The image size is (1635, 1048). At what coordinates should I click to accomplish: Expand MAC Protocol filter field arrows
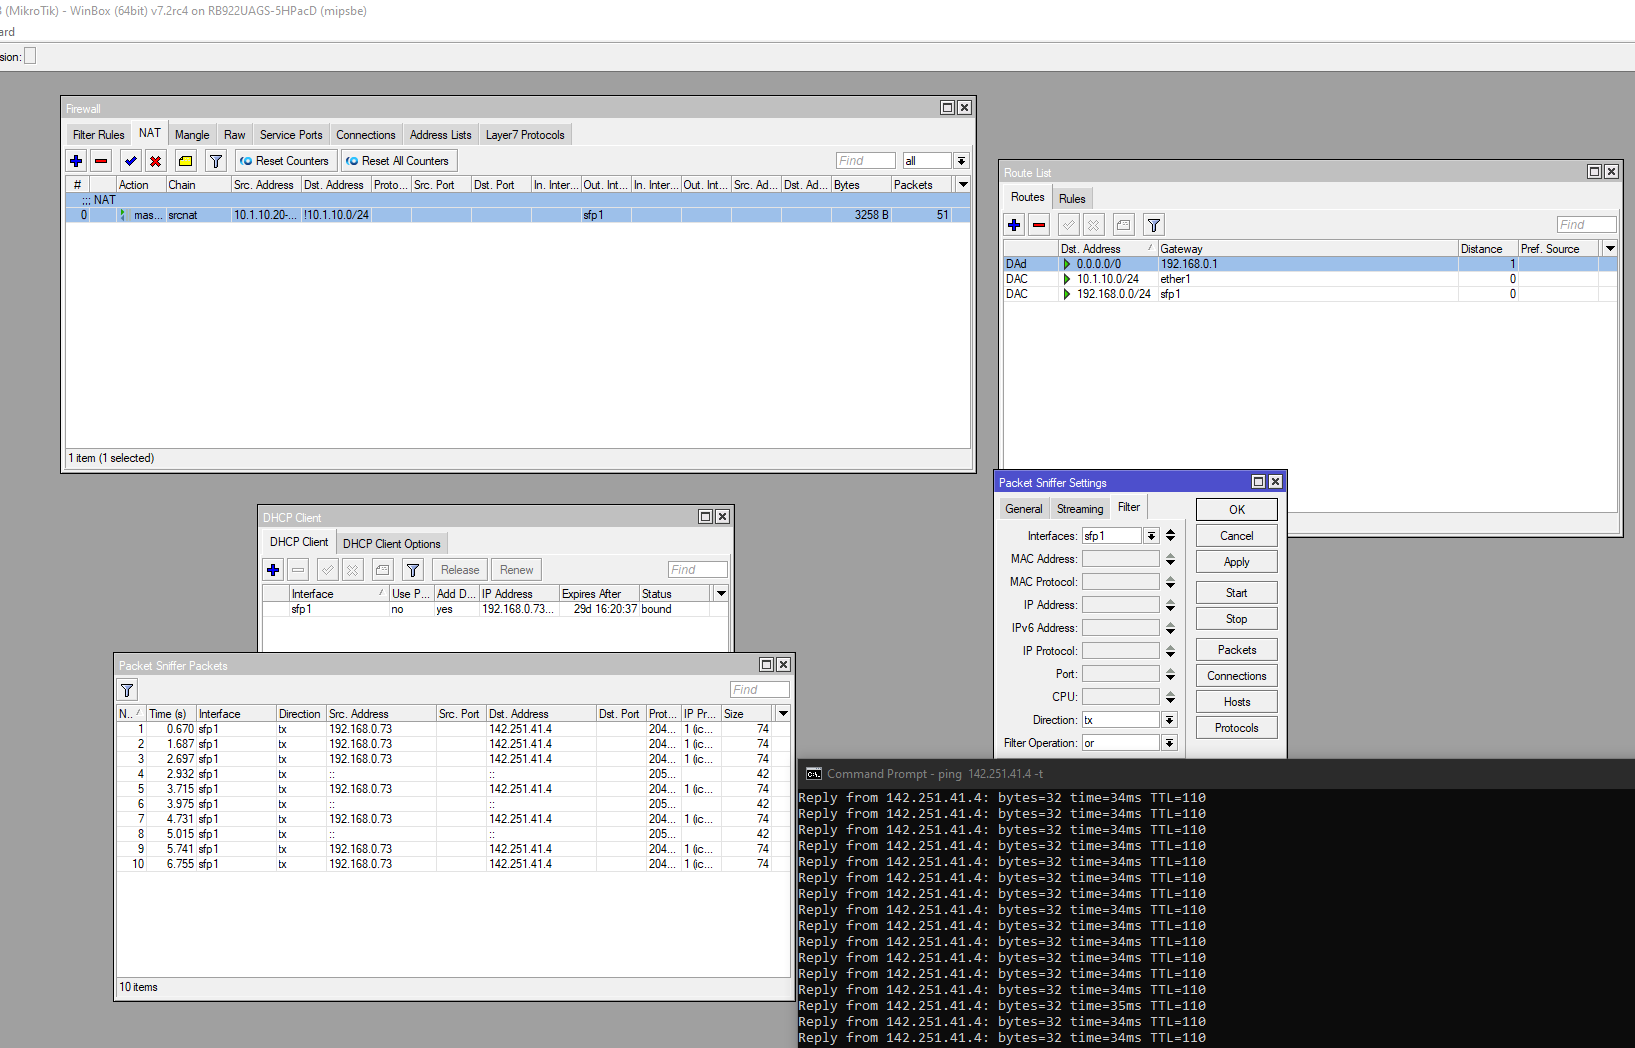tap(1170, 582)
